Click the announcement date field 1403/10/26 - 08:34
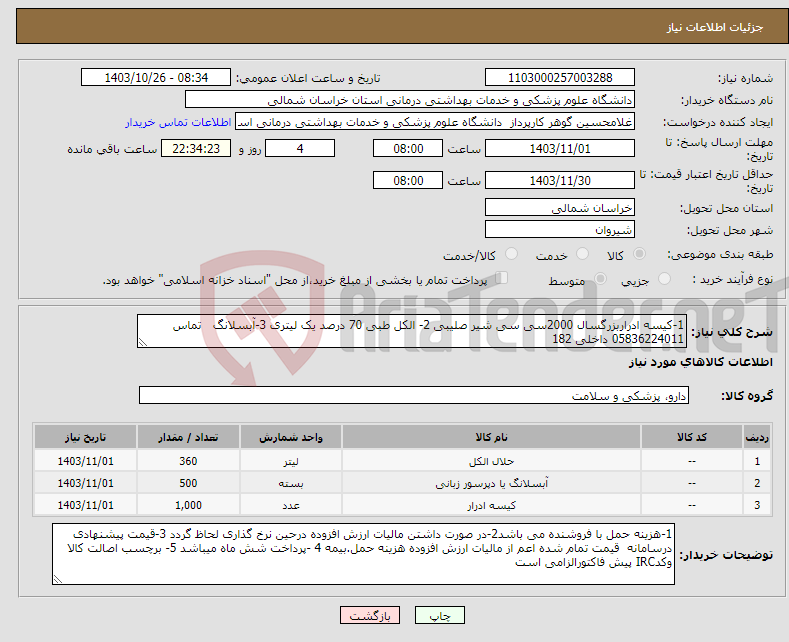 [156, 78]
